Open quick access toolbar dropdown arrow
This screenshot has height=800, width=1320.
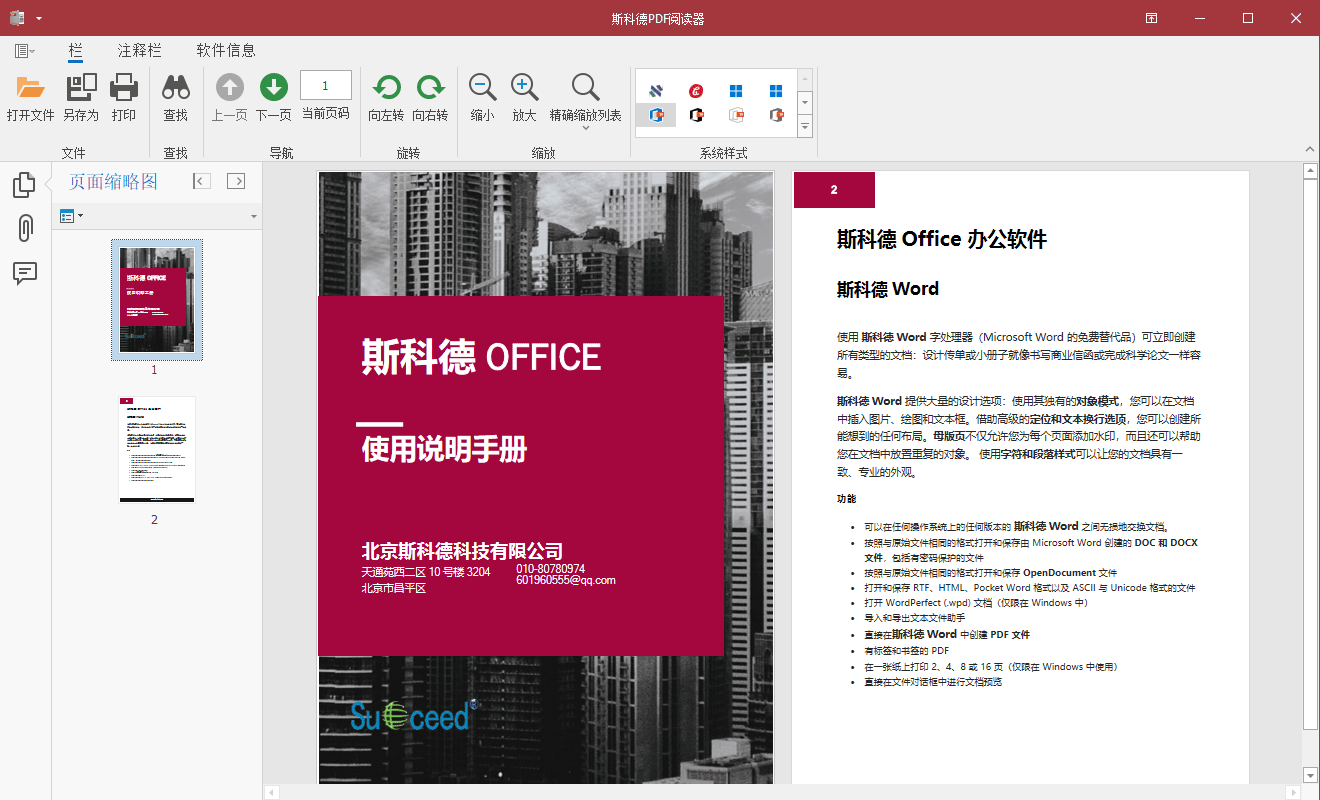click(x=39, y=19)
